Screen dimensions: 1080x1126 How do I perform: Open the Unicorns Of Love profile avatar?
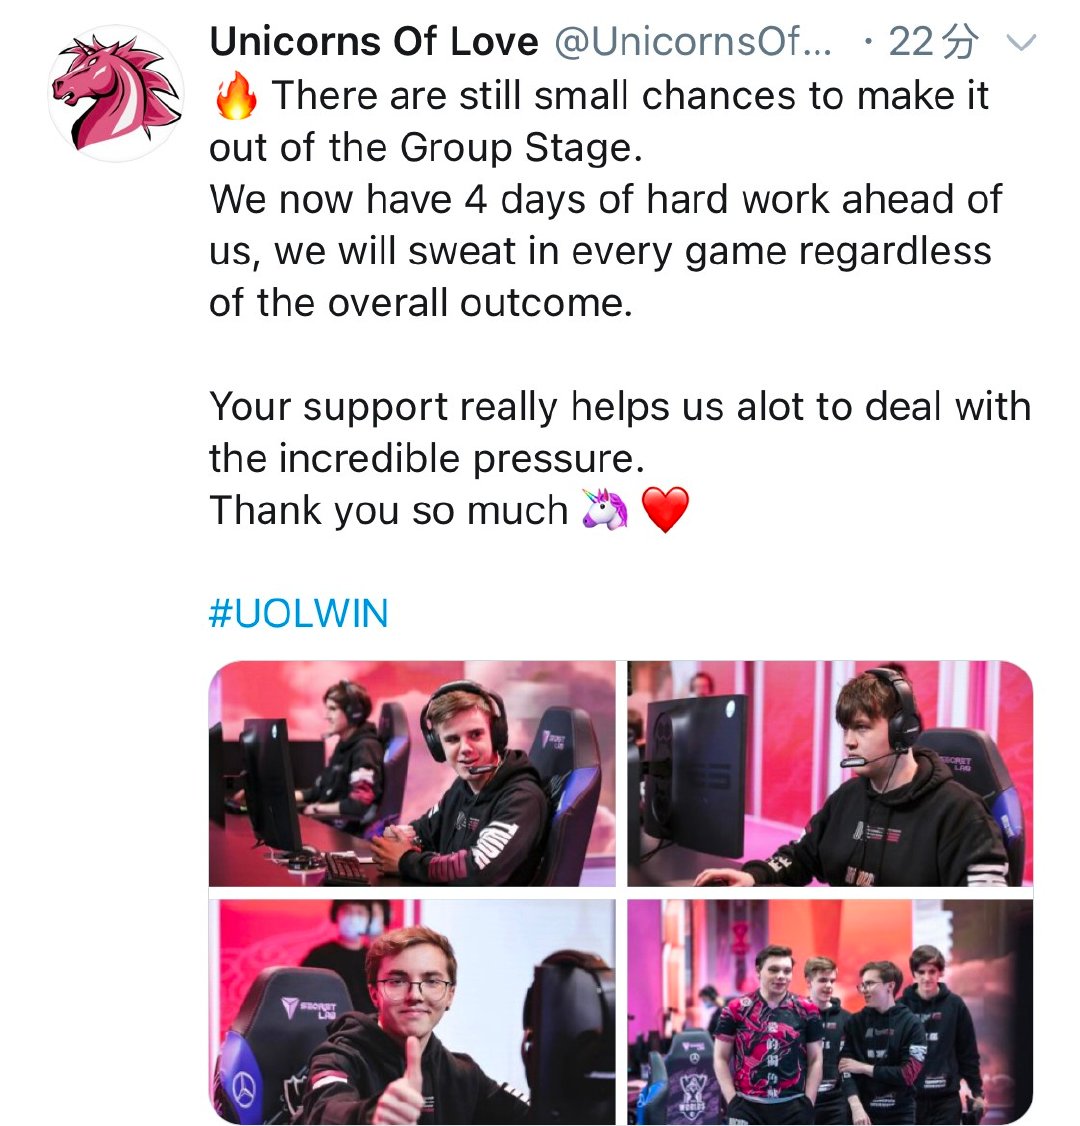tap(116, 93)
